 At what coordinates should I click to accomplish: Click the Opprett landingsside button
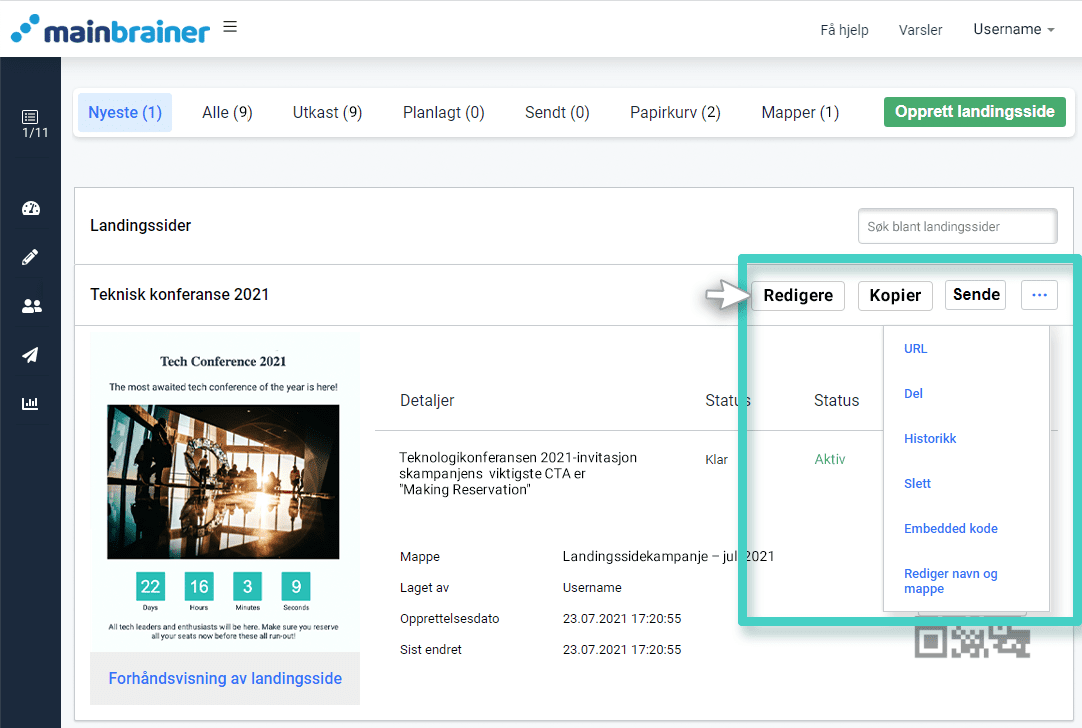pos(974,112)
